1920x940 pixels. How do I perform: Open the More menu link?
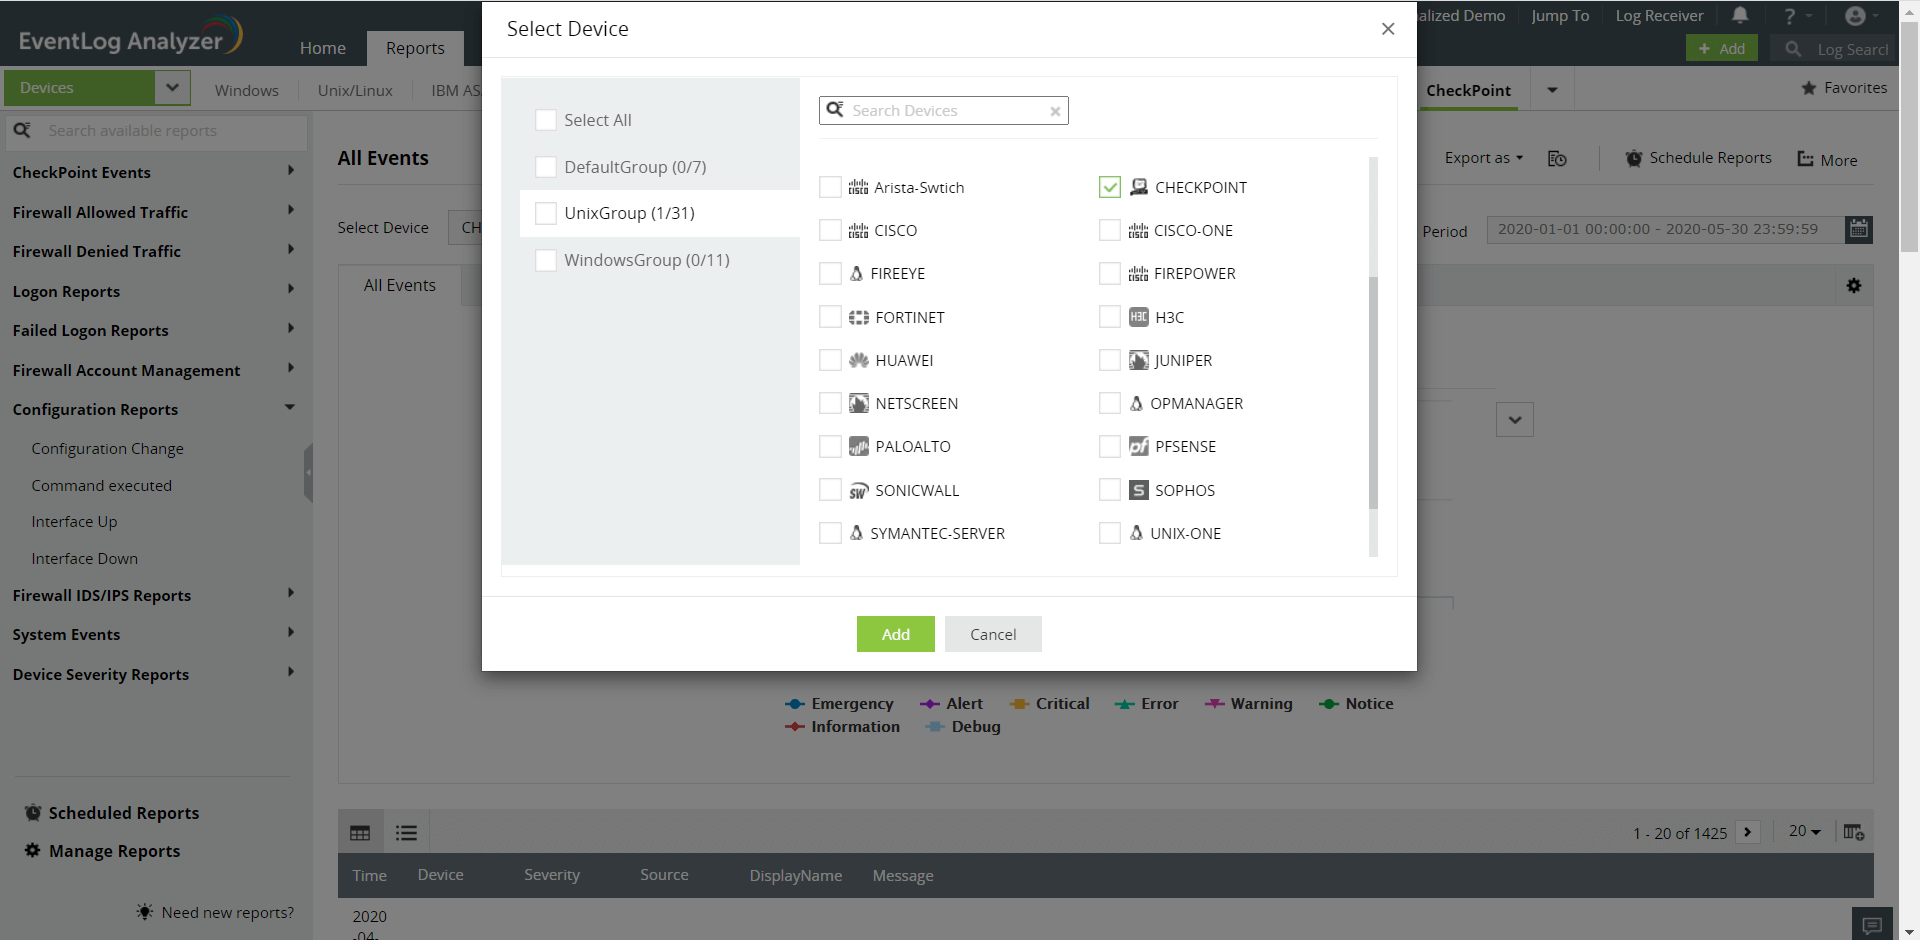1827,159
